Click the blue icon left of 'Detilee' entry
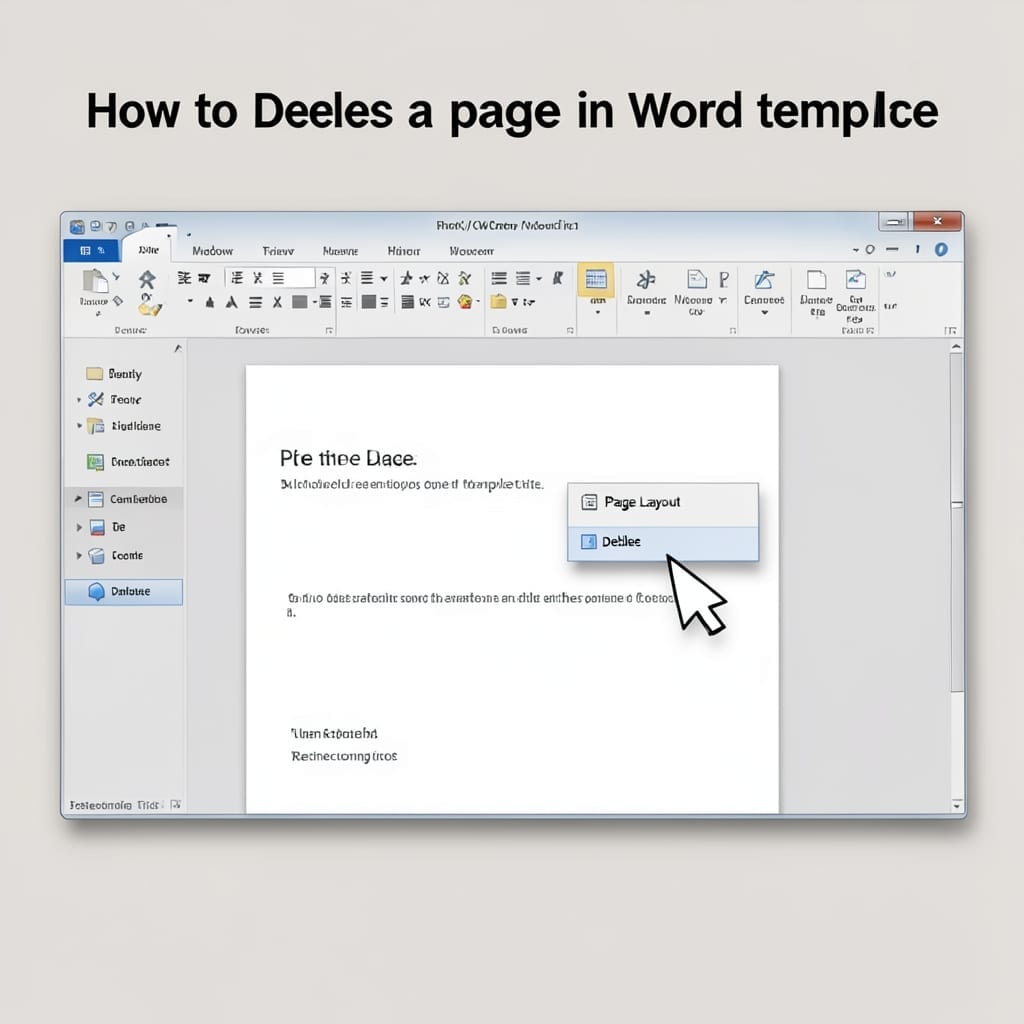 (x=588, y=541)
